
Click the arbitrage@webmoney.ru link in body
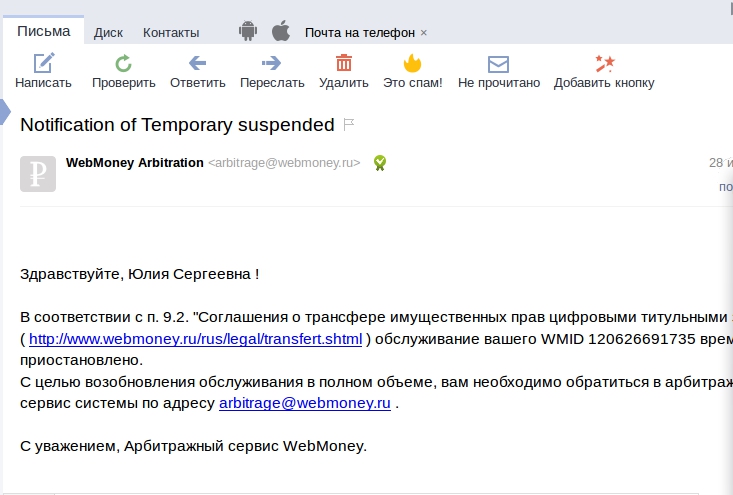[305, 403]
